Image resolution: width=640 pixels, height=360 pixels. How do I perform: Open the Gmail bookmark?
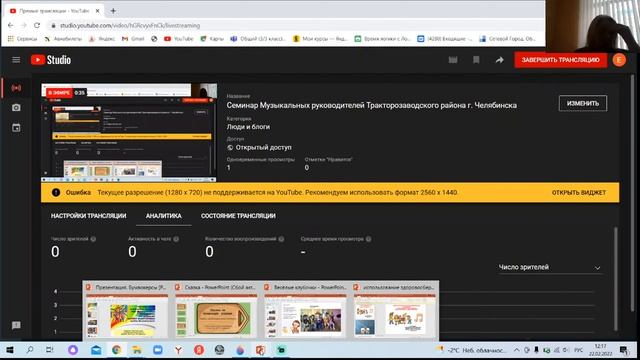(x=133, y=39)
